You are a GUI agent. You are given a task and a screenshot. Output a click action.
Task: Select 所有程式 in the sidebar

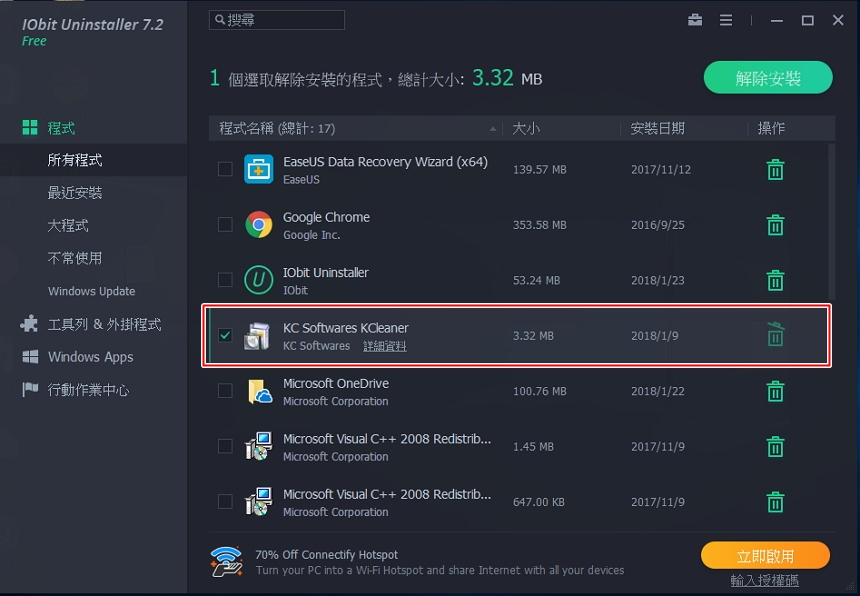(75, 160)
